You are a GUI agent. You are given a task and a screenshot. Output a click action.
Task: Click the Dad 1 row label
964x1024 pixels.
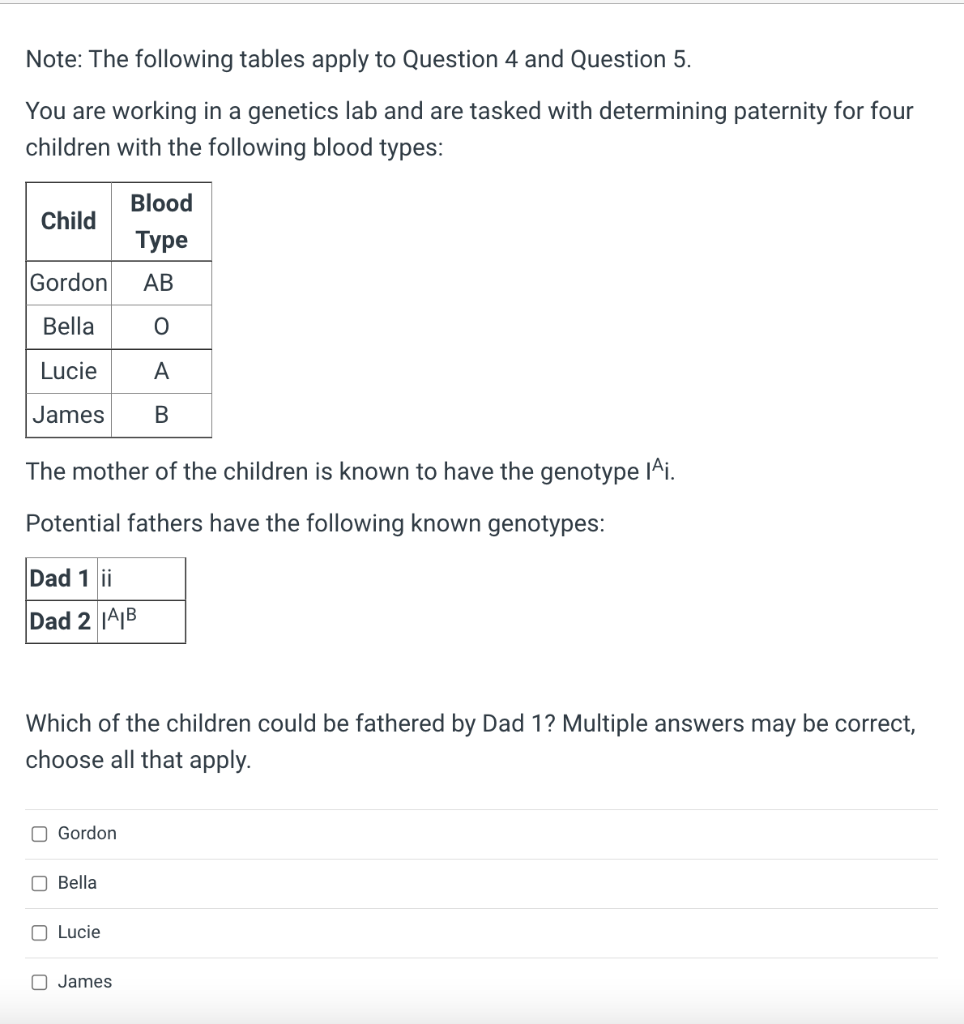point(57,578)
